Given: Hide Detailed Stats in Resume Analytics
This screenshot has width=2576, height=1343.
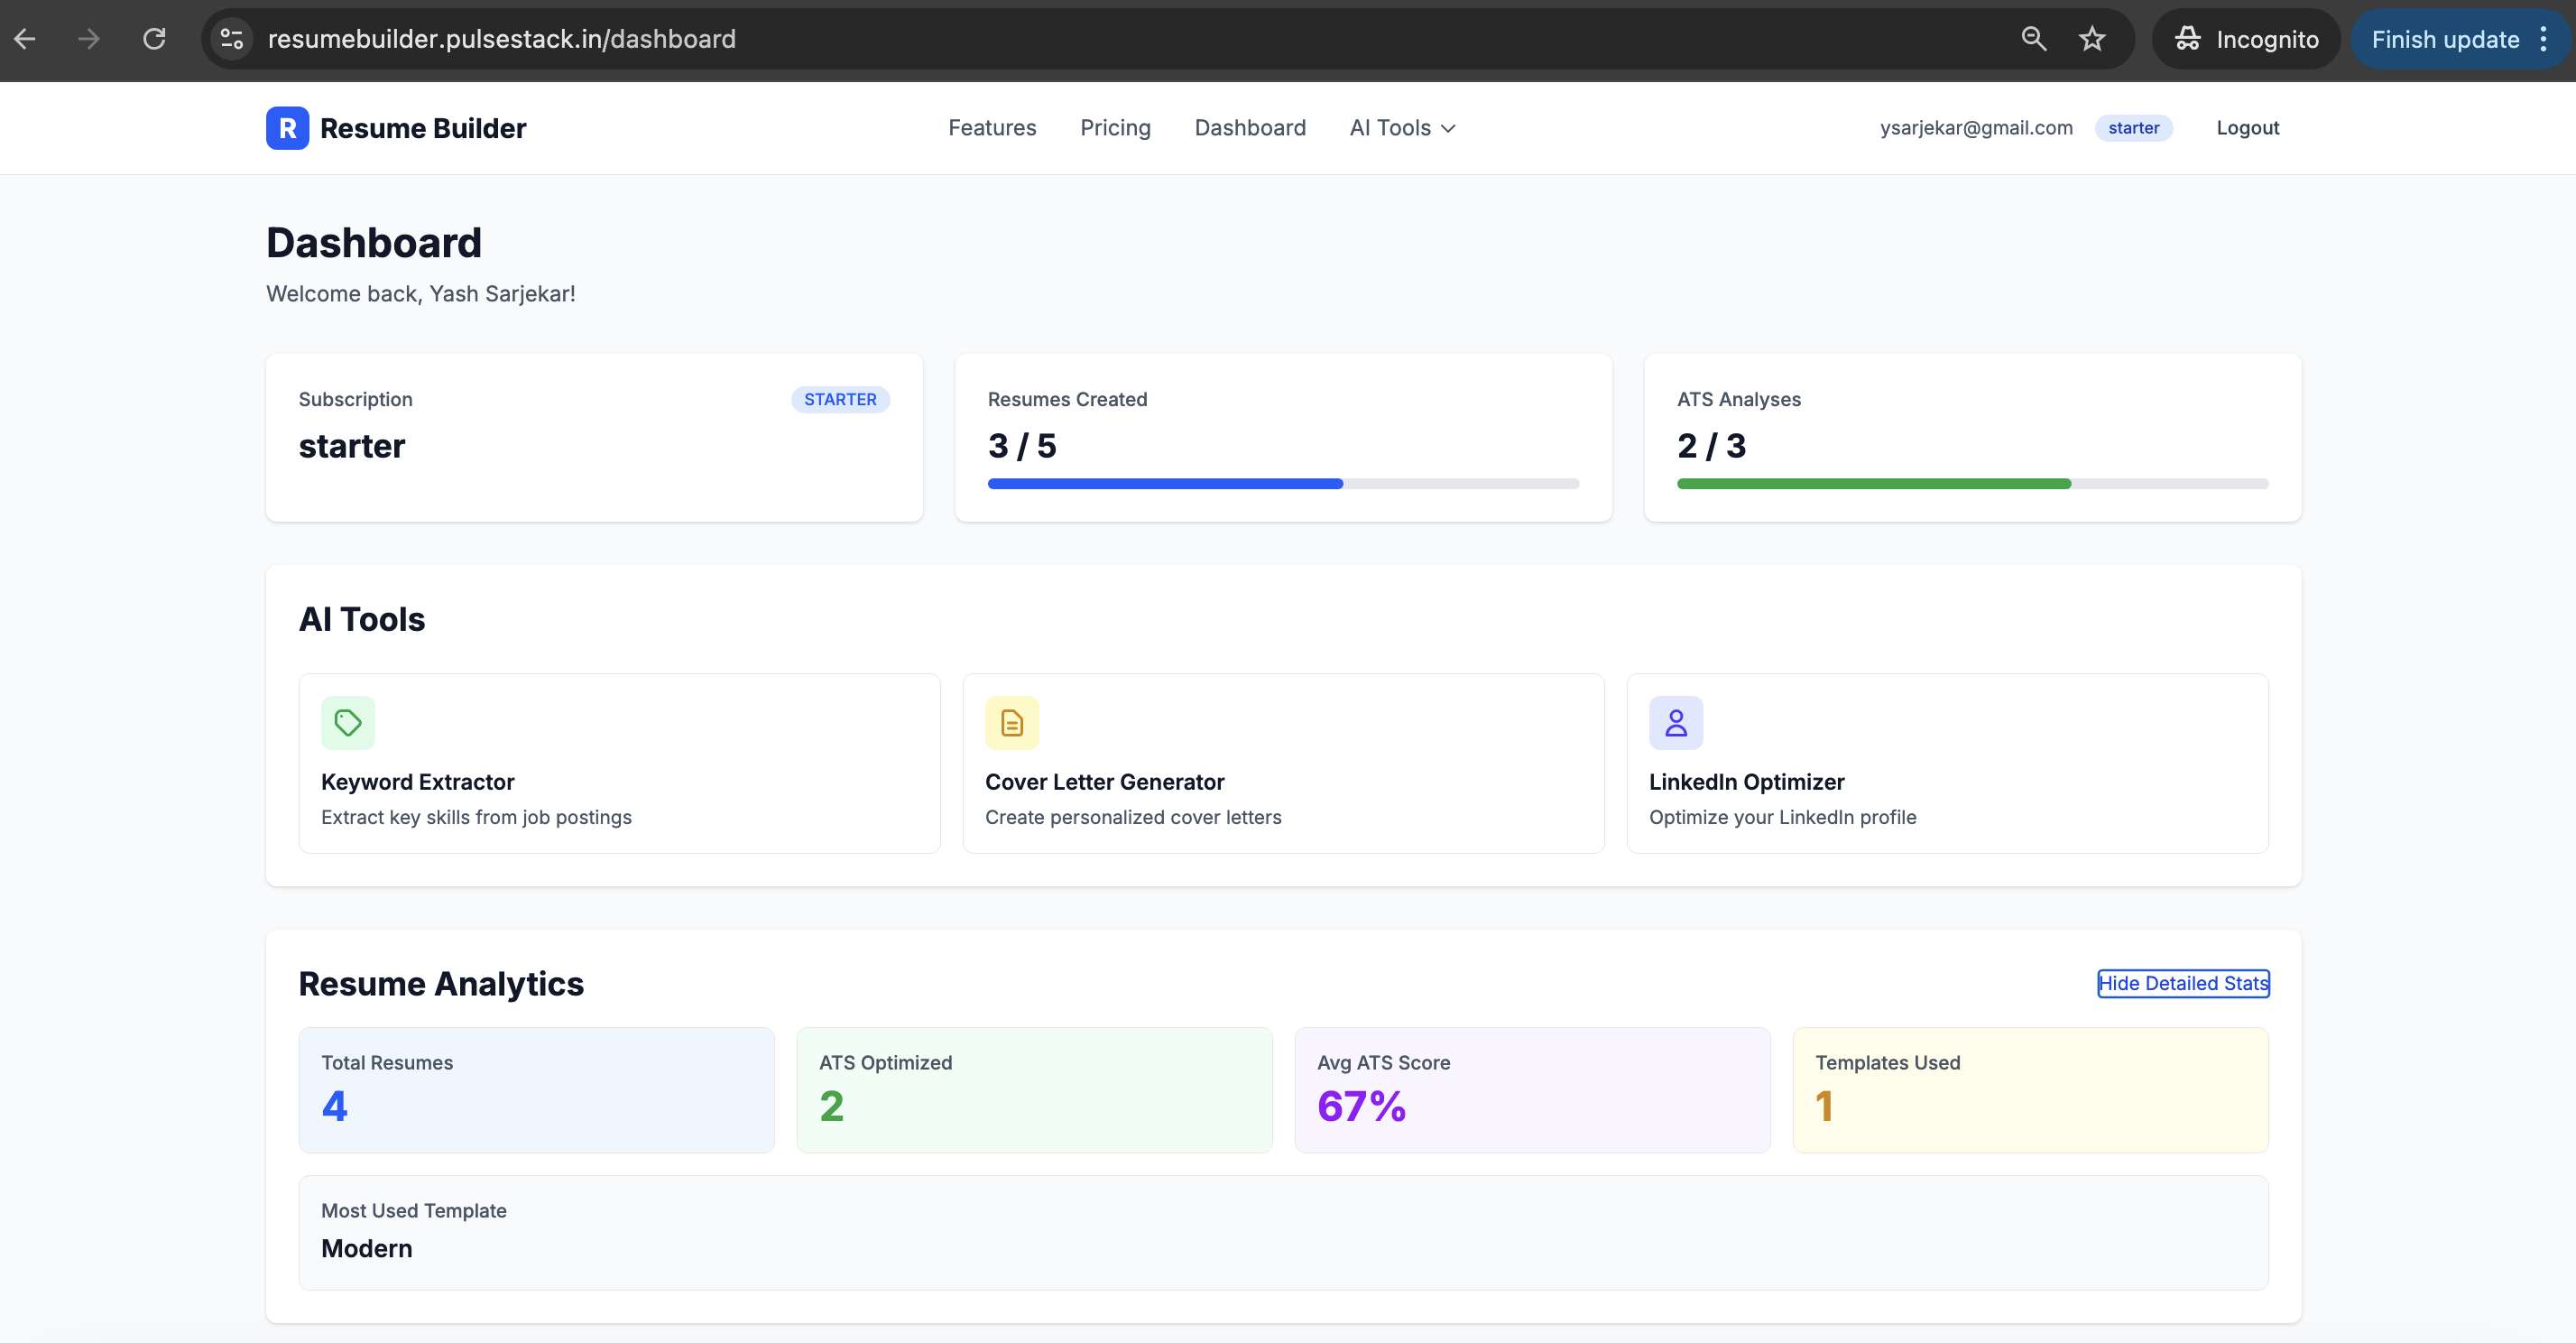Looking at the screenshot, I should coord(2182,983).
